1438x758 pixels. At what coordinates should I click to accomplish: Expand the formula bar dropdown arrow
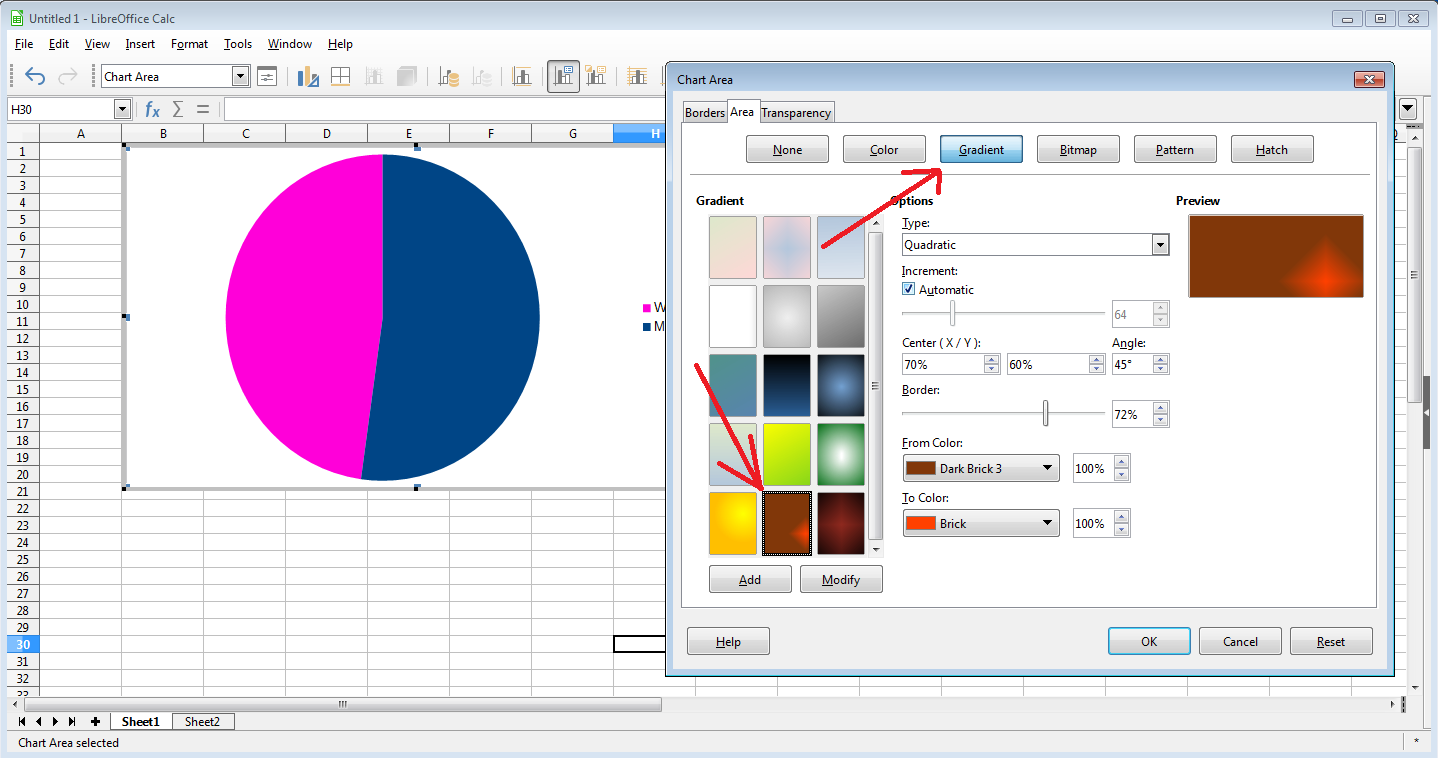click(1408, 109)
